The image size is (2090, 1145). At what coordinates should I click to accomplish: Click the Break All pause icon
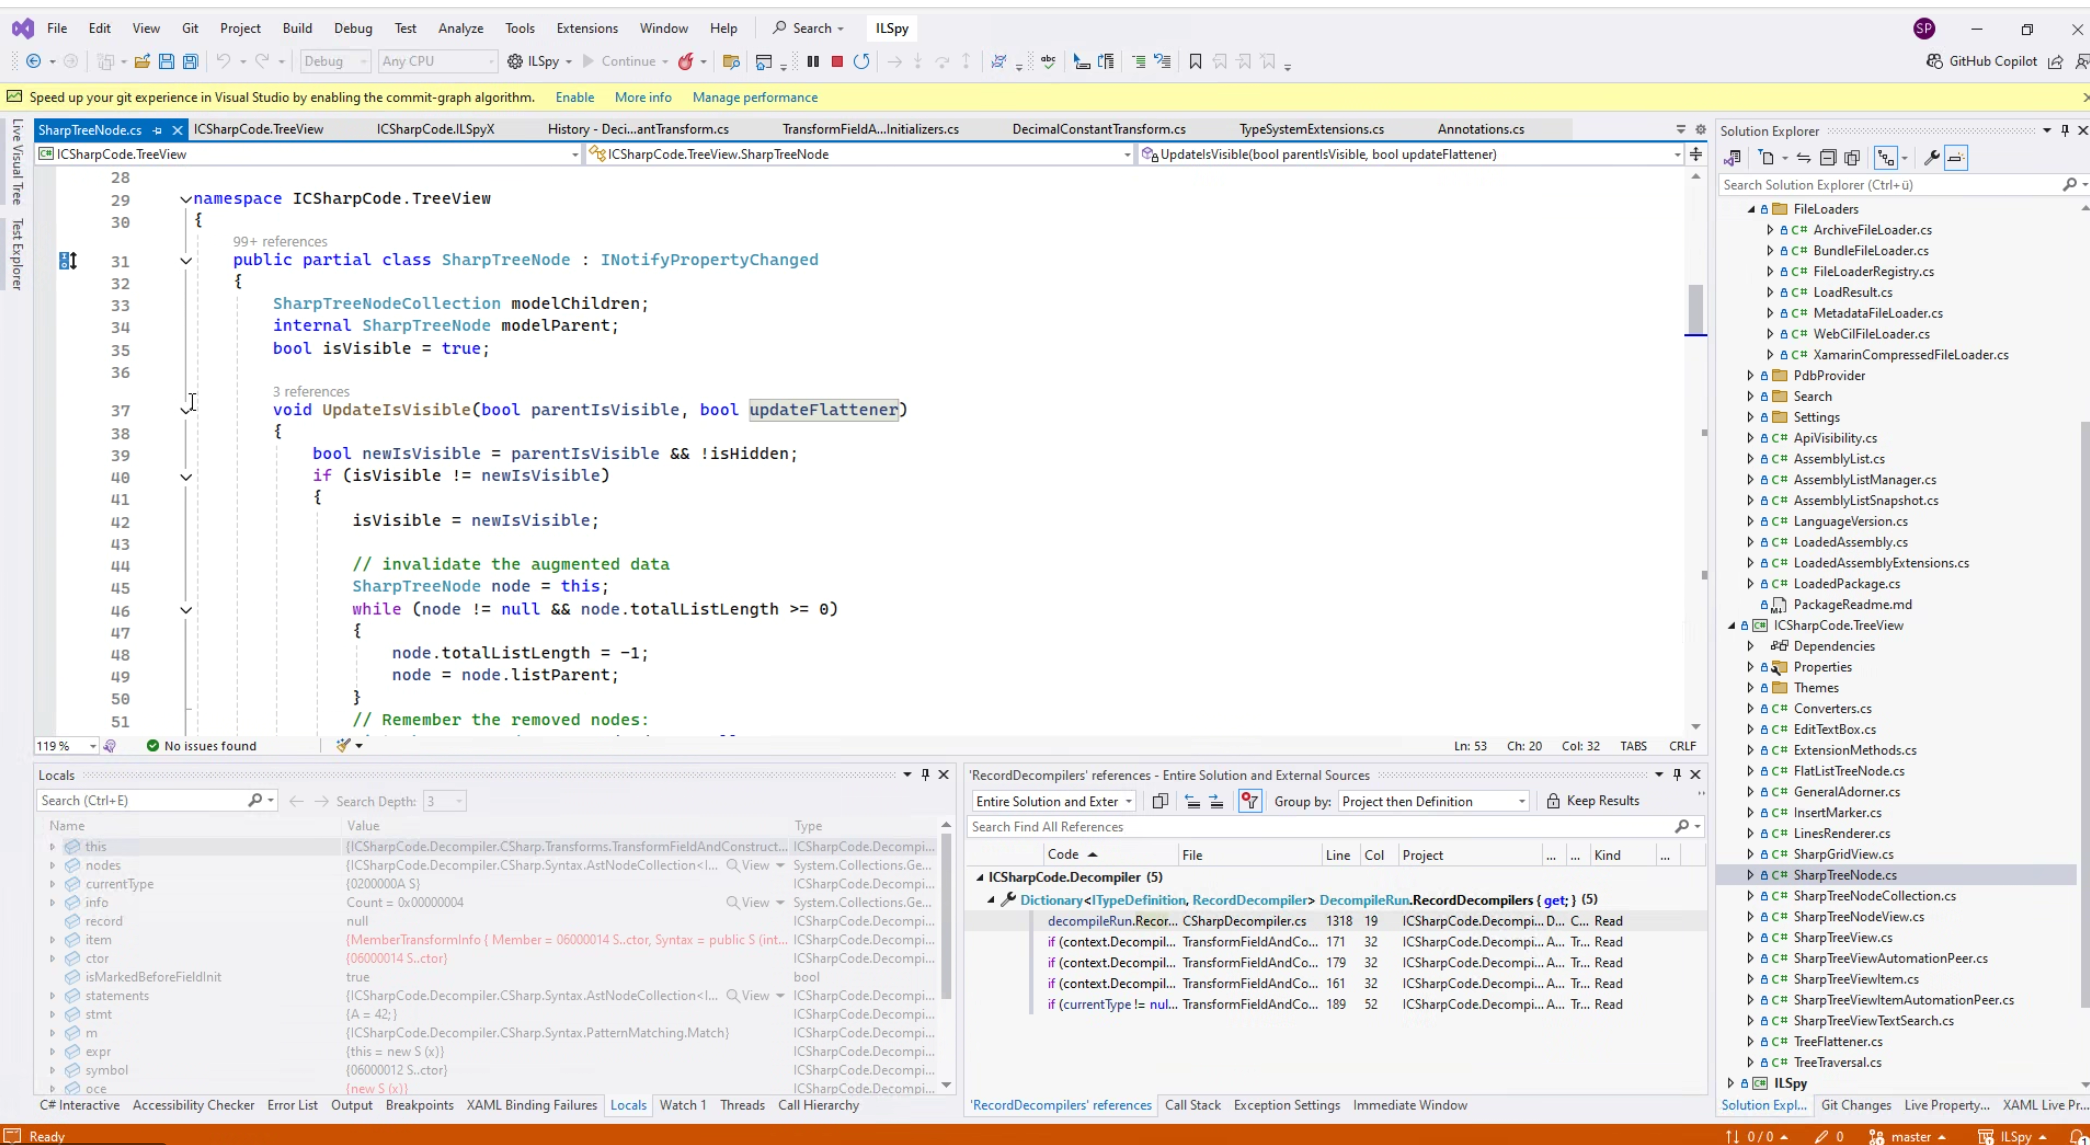click(x=813, y=62)
